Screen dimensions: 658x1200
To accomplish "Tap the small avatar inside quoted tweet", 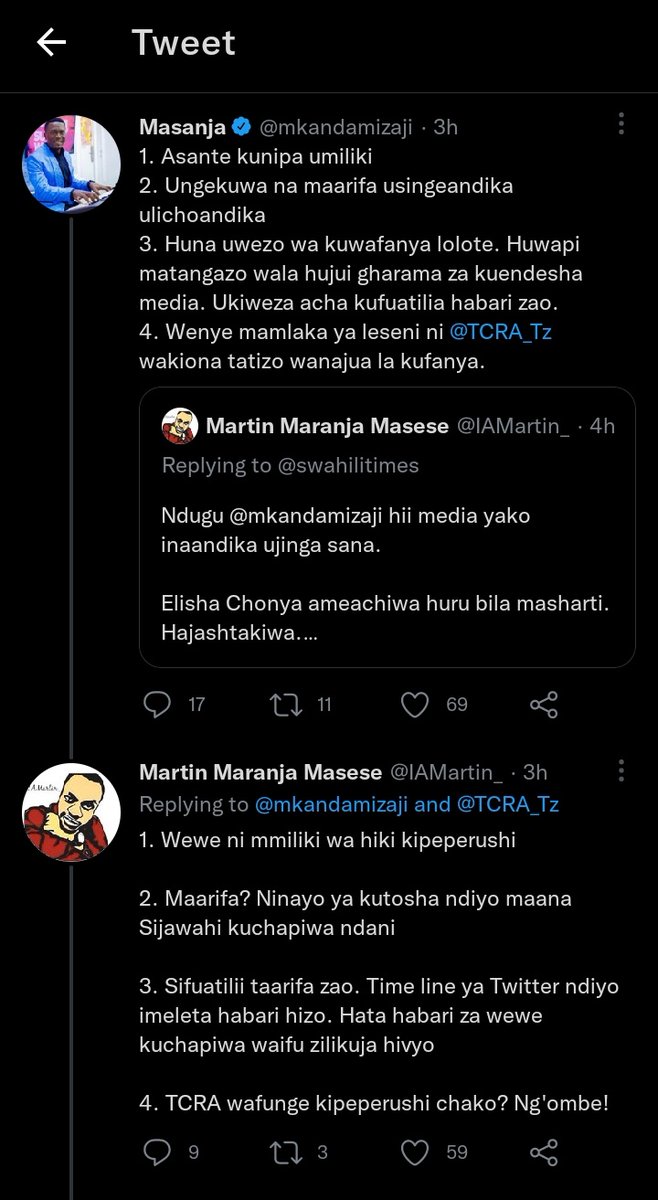I will pos(179,426).
